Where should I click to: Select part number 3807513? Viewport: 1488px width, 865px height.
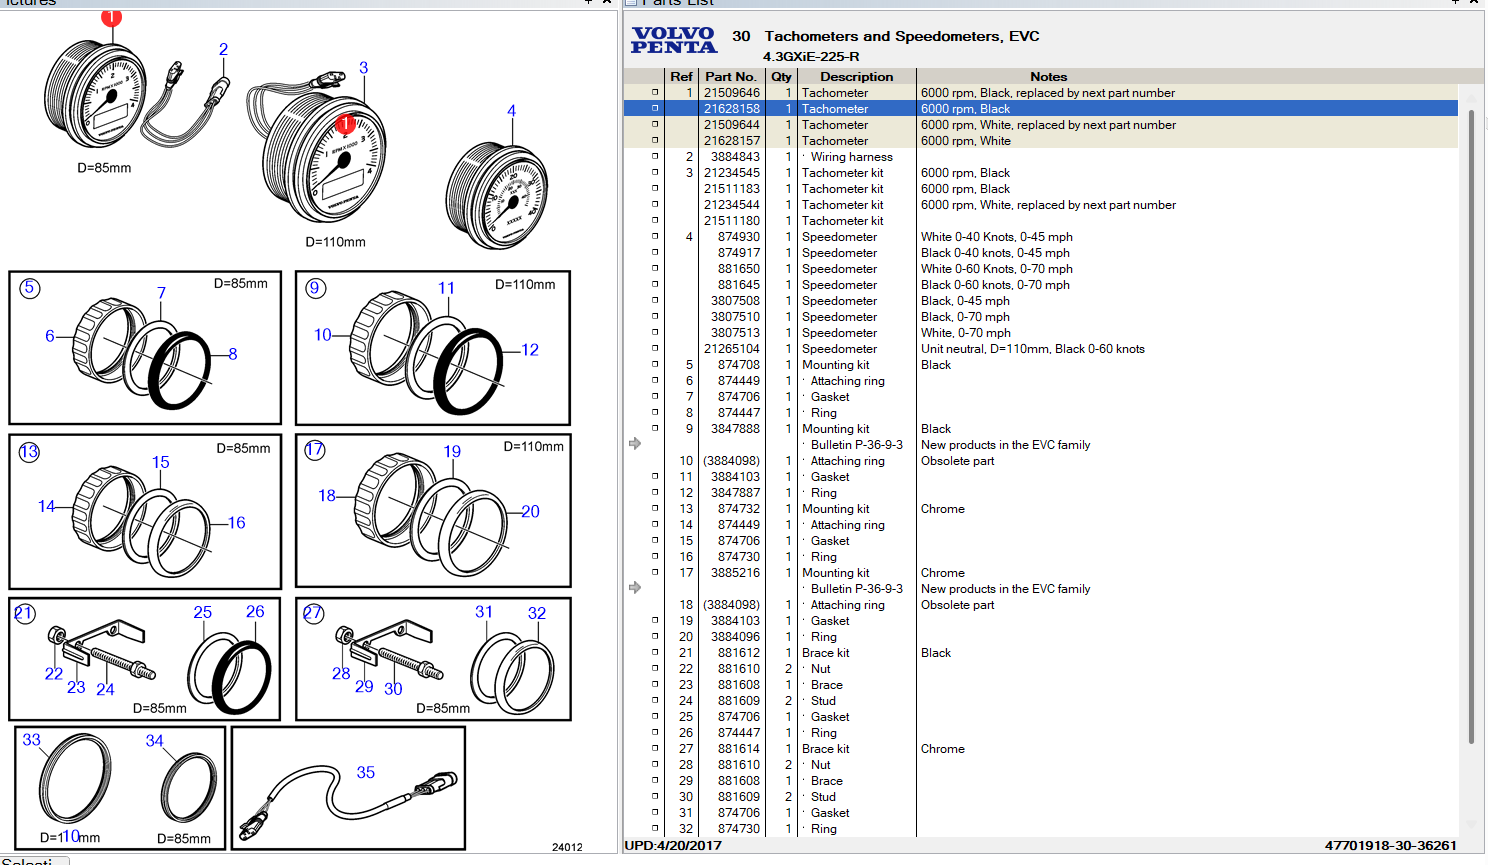pyautogui.click(x=735, y=332)
